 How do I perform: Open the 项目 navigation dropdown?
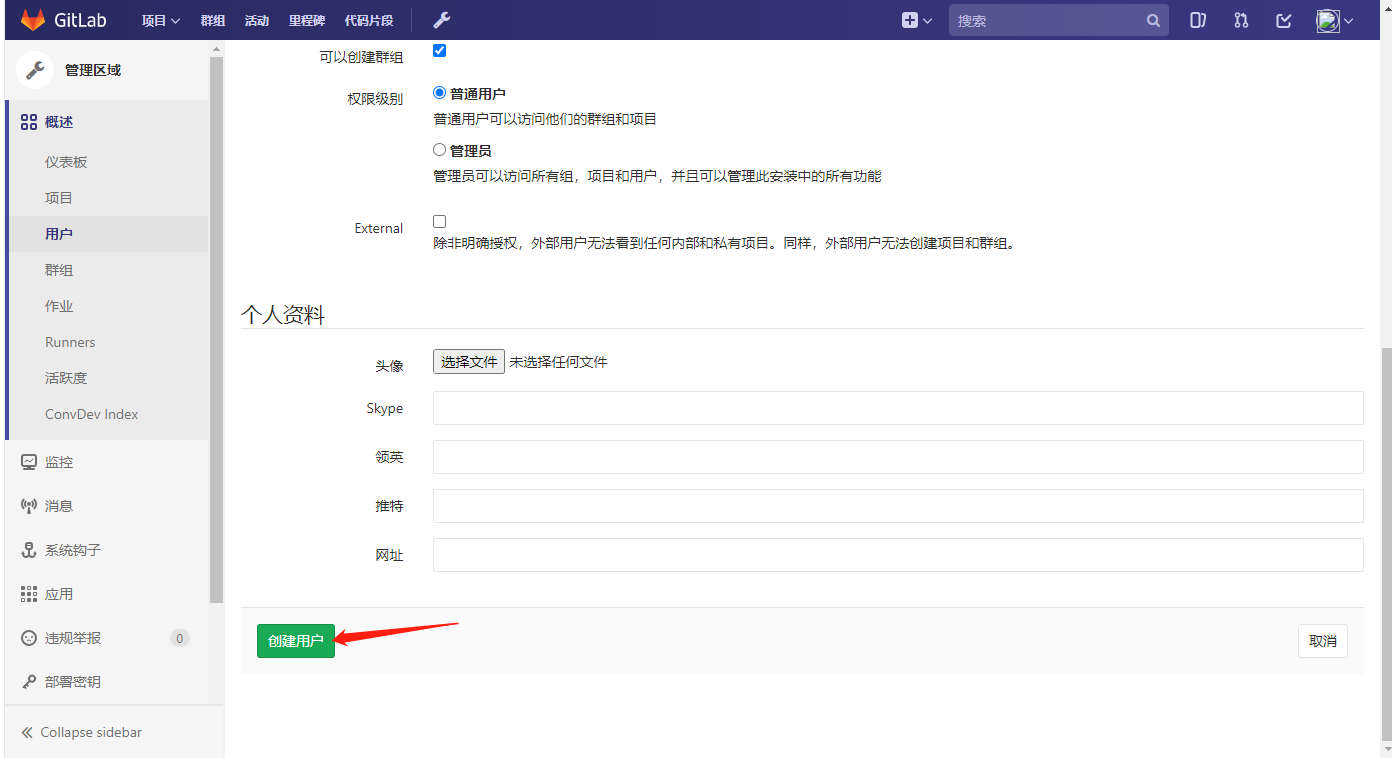(160, 19)
